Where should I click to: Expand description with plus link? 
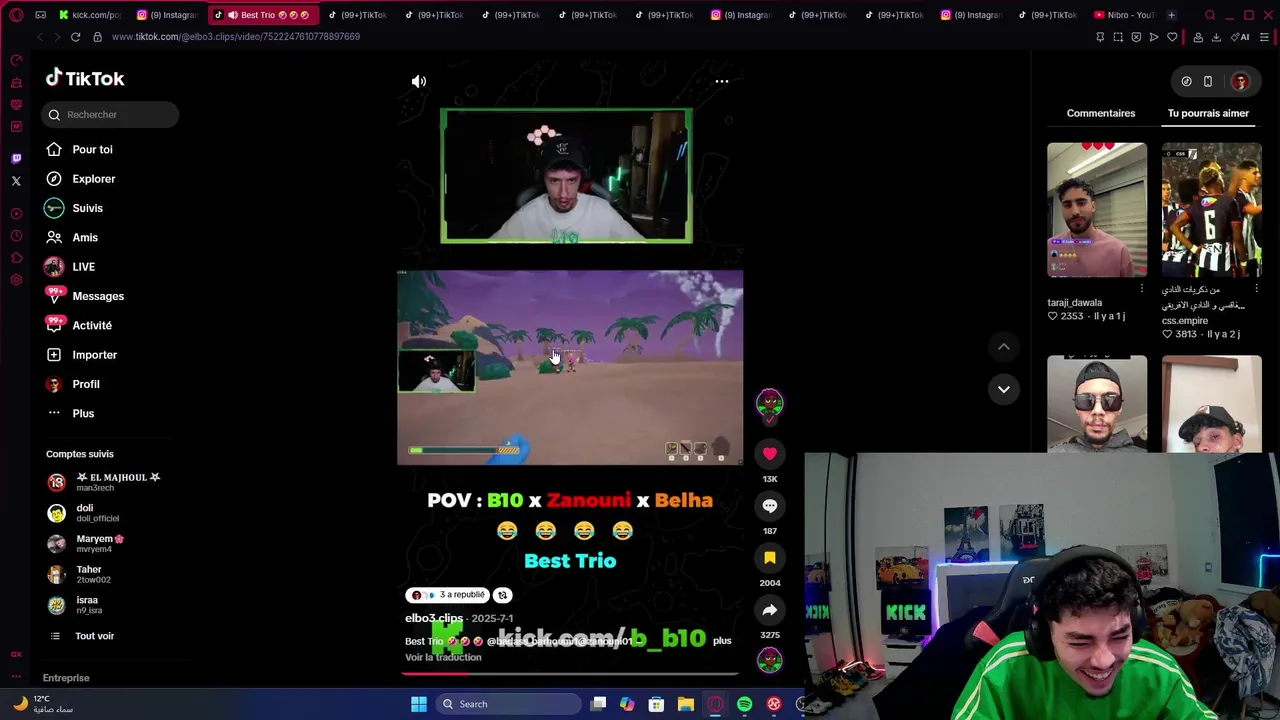(x=722, y=640)
